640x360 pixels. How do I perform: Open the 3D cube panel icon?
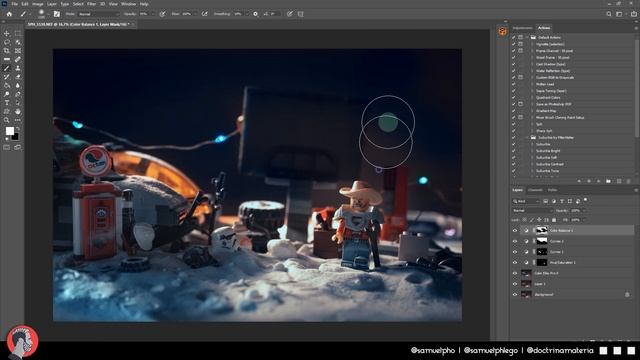coord(502,31)
